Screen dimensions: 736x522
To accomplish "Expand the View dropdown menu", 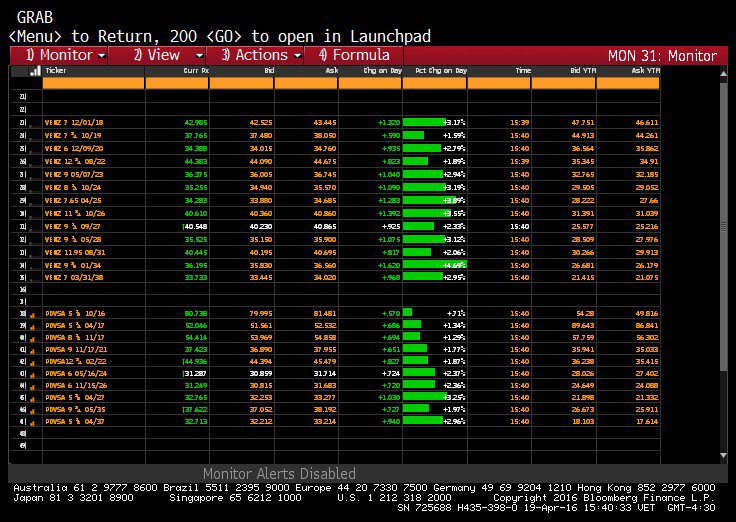I will pos(164,55).
